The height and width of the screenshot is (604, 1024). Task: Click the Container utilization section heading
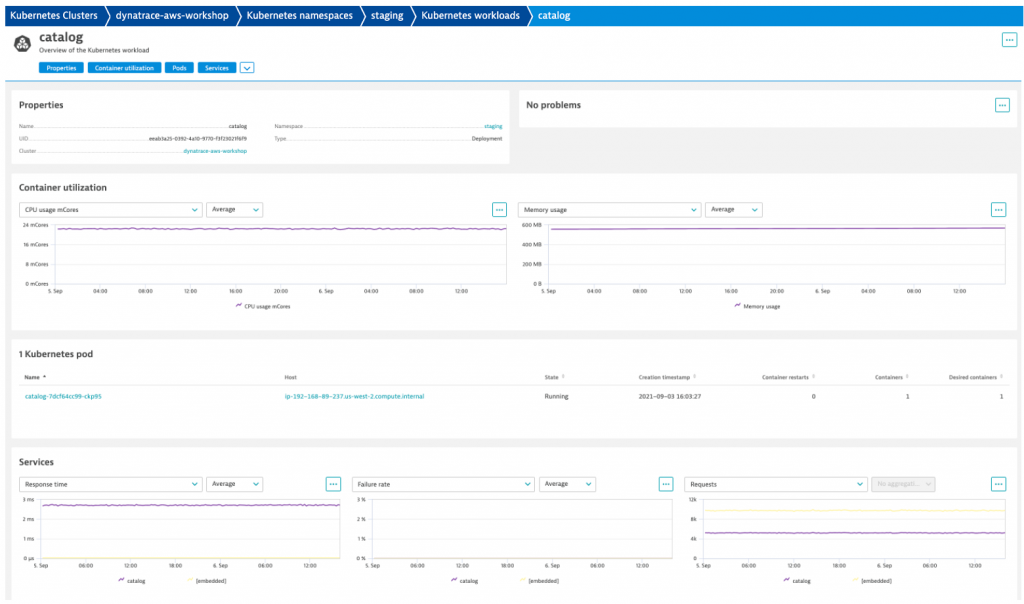point(63,187)
